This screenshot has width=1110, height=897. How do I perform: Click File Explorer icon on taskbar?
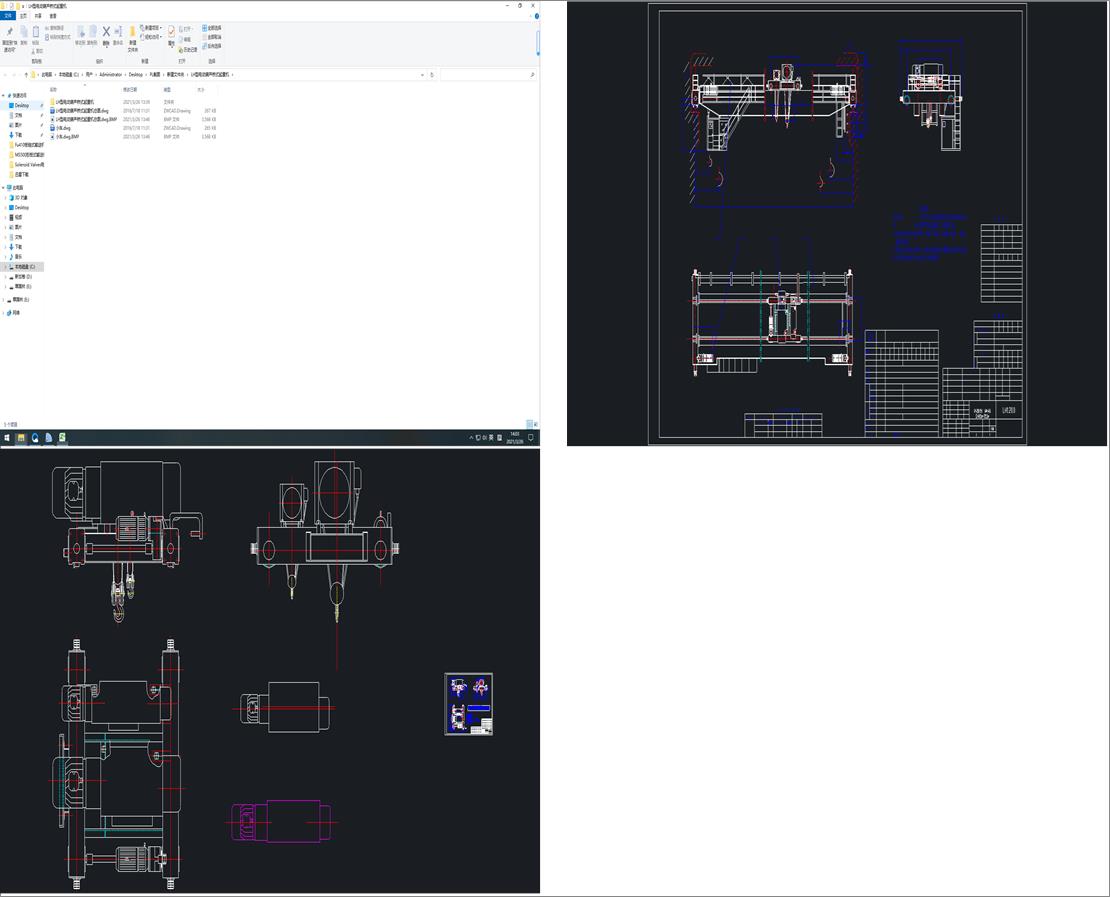coord(21,438)
